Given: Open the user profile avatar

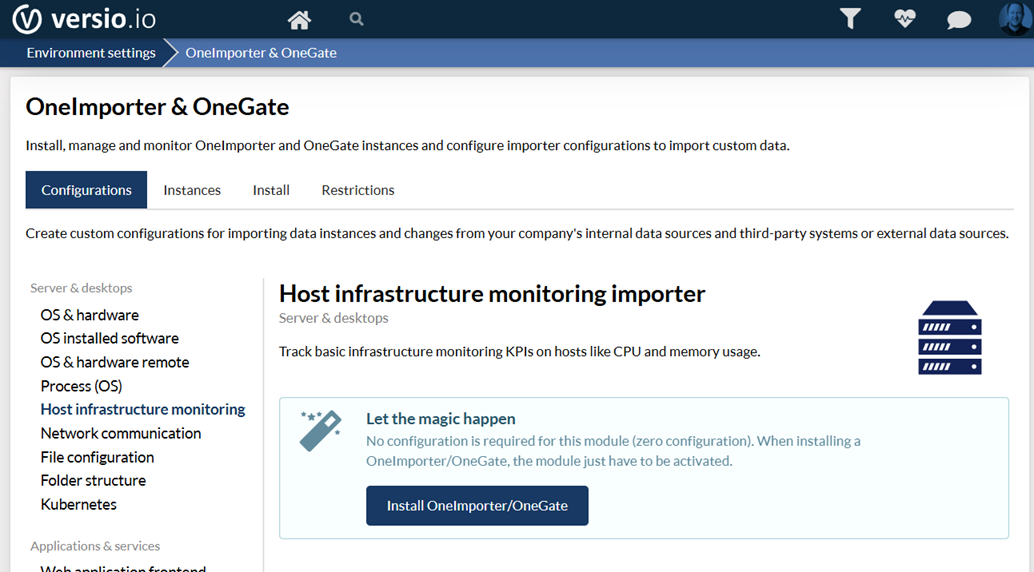Looking at the screenshot, I should tap(1016, 18).
